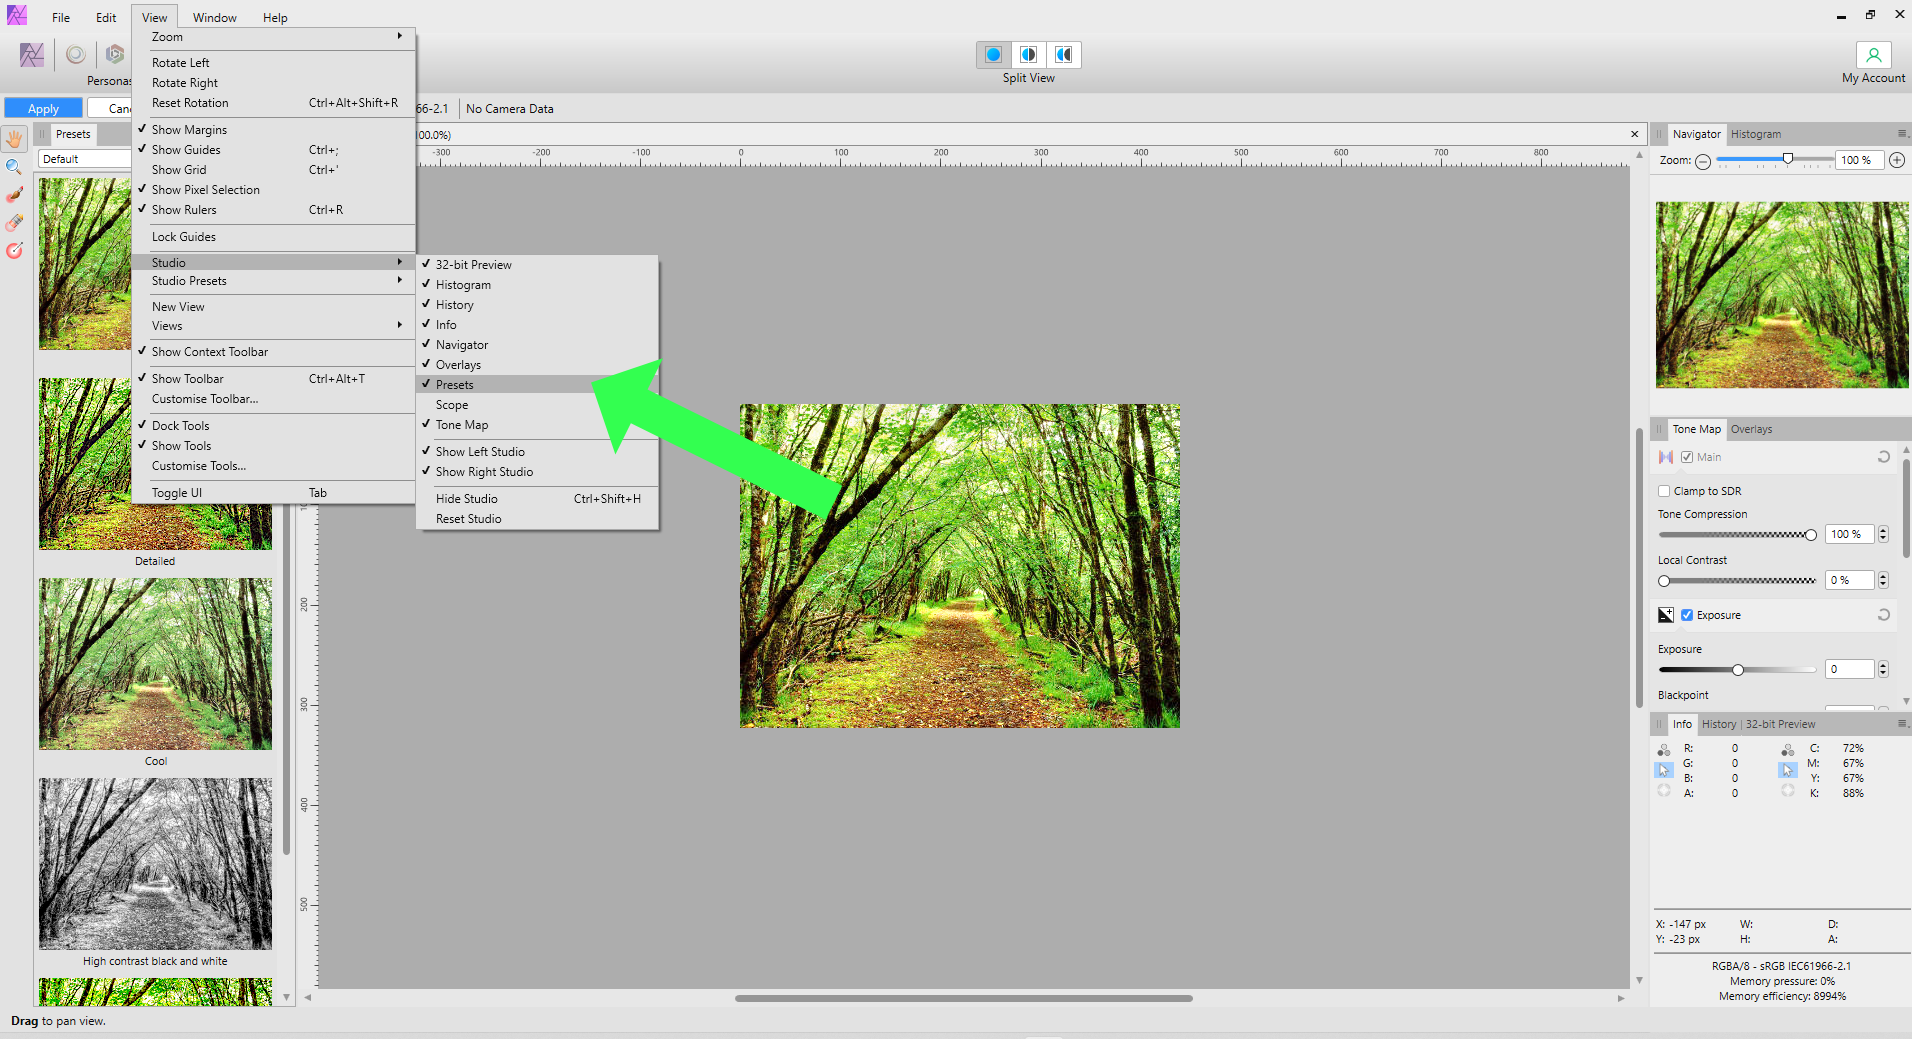Click Navigator zoom in plus icon
This screenshot has height=1039, width=1912.
coord(1897,160)
